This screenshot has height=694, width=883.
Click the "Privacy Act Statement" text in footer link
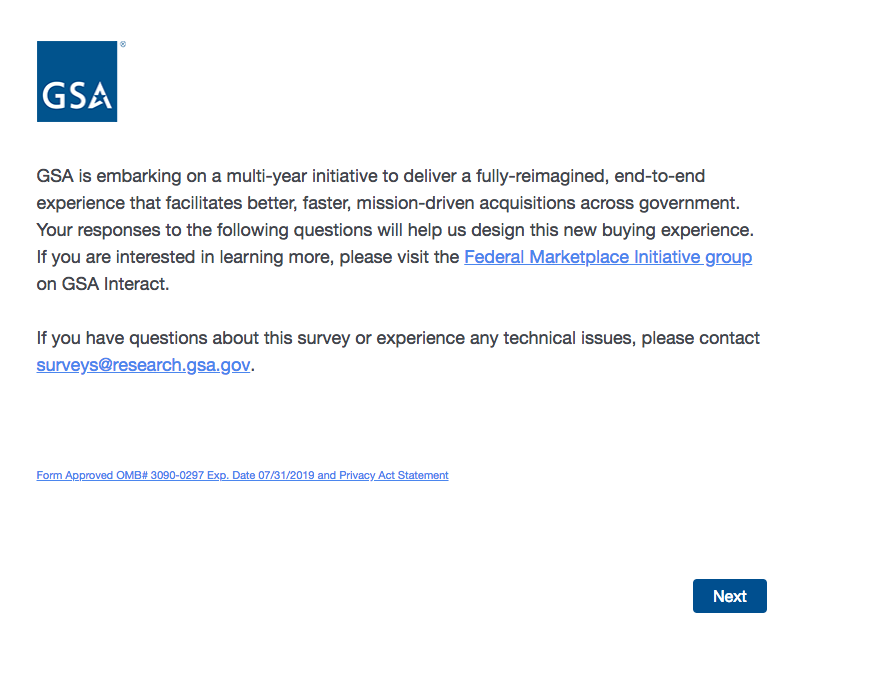click(x=393, y=476)
